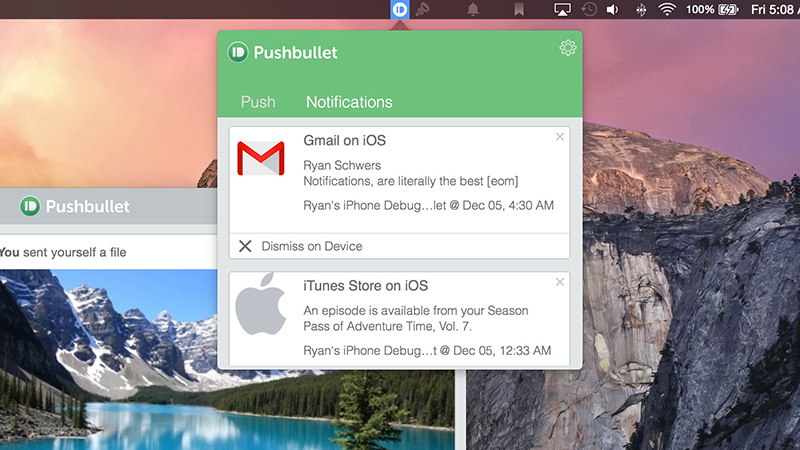Click 'Ryan Schwers' sender name

[x=342, y=165]
